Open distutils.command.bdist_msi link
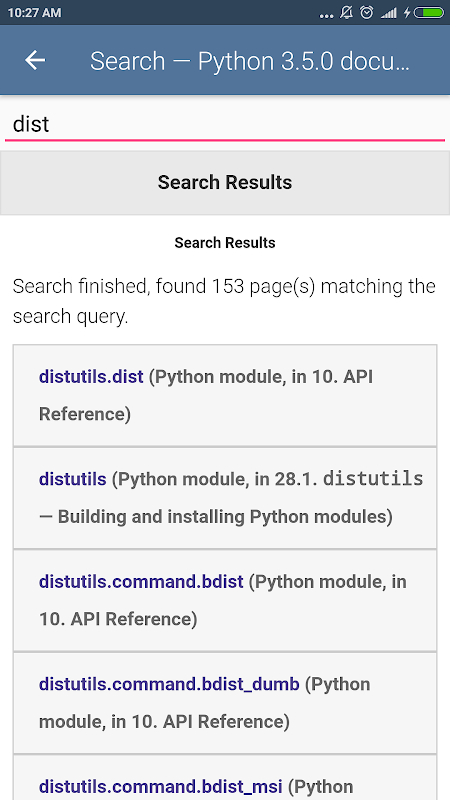Image resolution: width=450 pixels, height=800 pixels. 161,786
